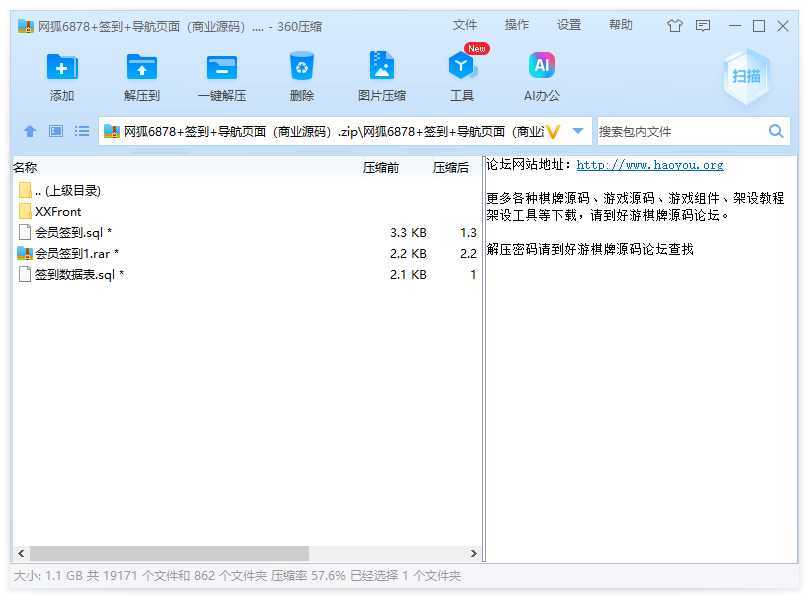Click the horizontal scrollbar right arrow
This screenshot has height=598, width=809.
click(x=475, y=553)
